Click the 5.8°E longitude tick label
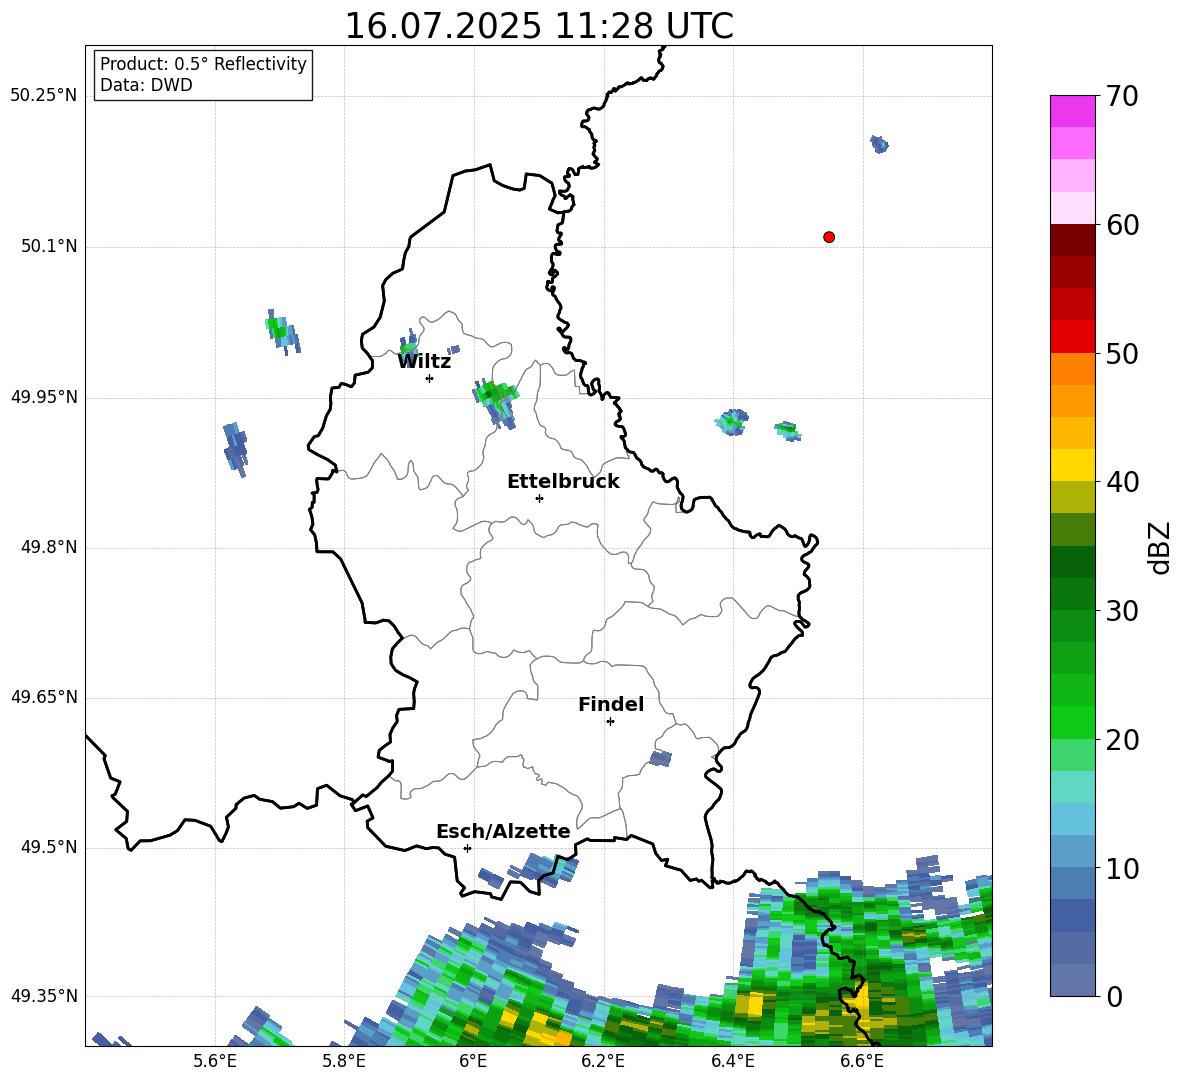Viewport: 1184px width, 1081px height. pos(344,1061)
